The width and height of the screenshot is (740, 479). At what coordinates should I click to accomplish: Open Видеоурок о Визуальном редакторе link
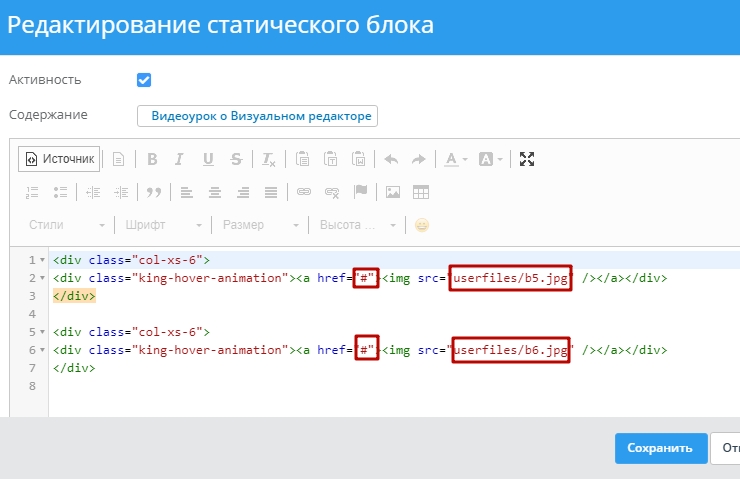coord(257,116)
